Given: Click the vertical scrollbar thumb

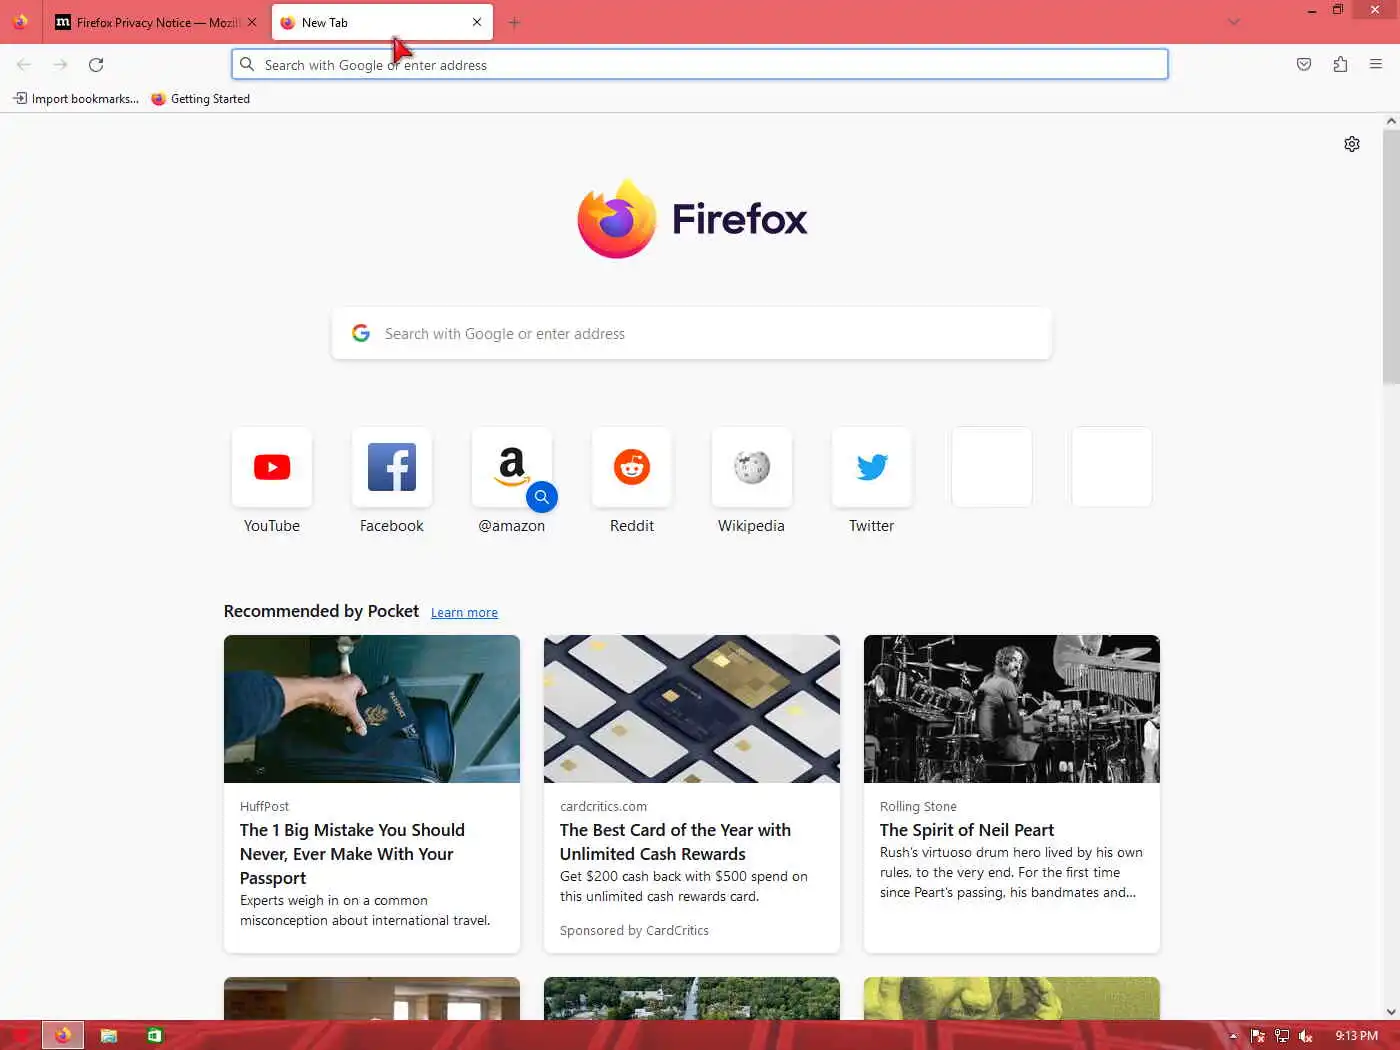Looking at the screenshot, I should click(1391, 256).
